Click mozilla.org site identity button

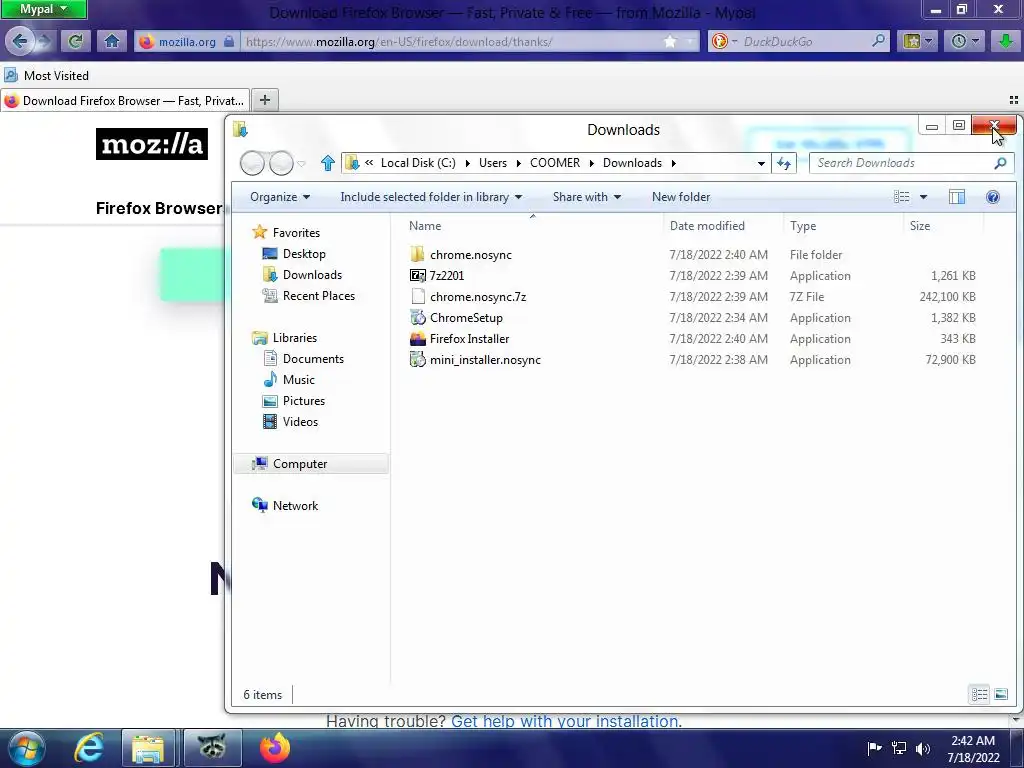(x=187, y=42)
